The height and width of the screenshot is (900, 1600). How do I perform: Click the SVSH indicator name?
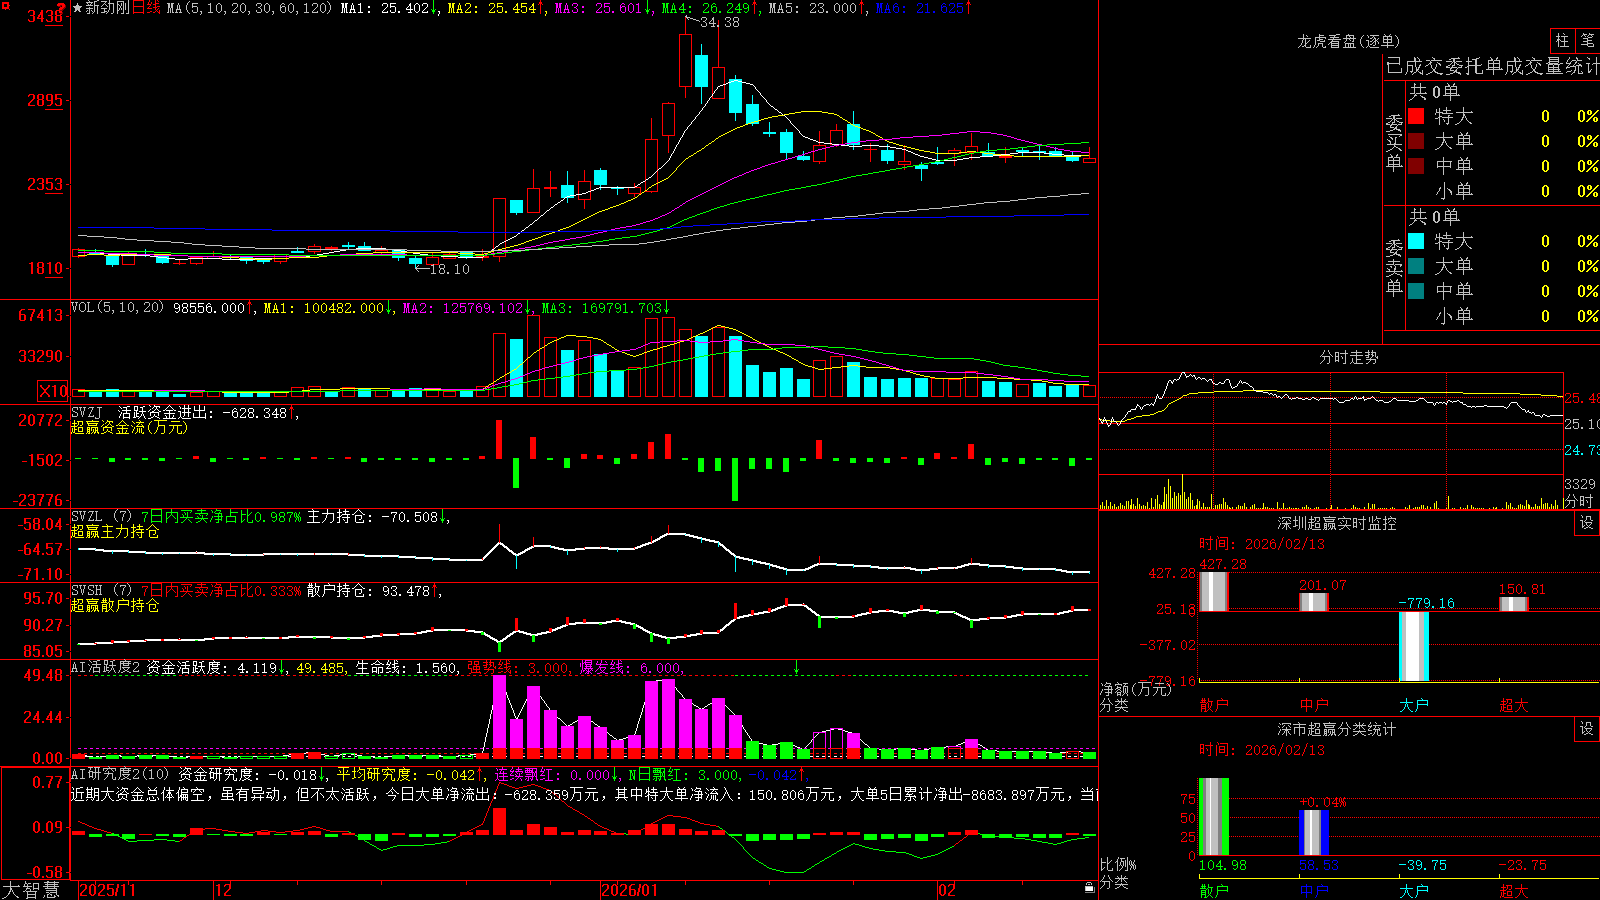pos(86,590)
